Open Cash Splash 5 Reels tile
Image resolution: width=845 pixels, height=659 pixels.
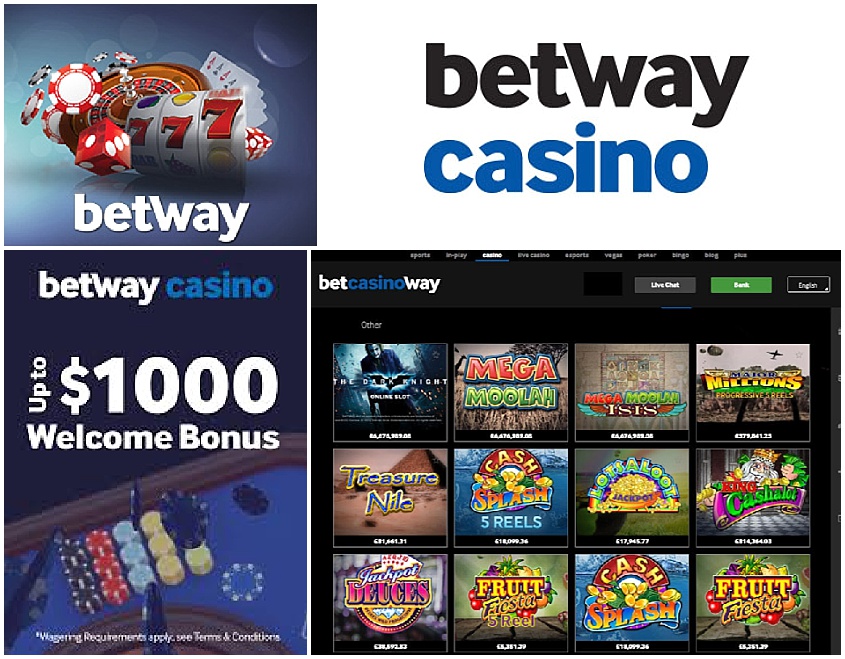511,497
